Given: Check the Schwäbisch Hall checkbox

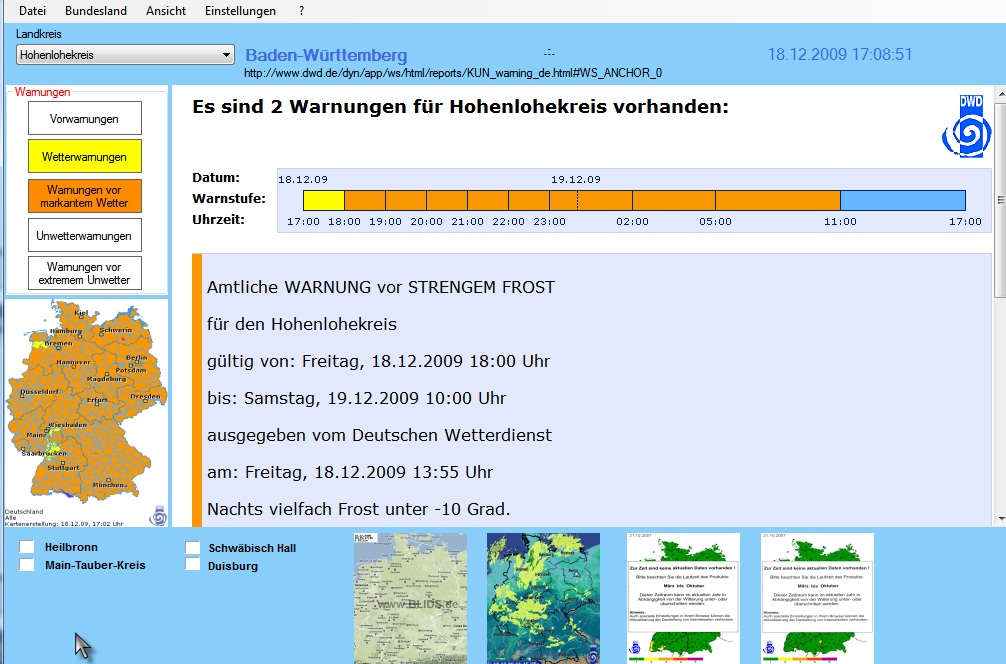Looking at the screenshot, I should (192, 548).
